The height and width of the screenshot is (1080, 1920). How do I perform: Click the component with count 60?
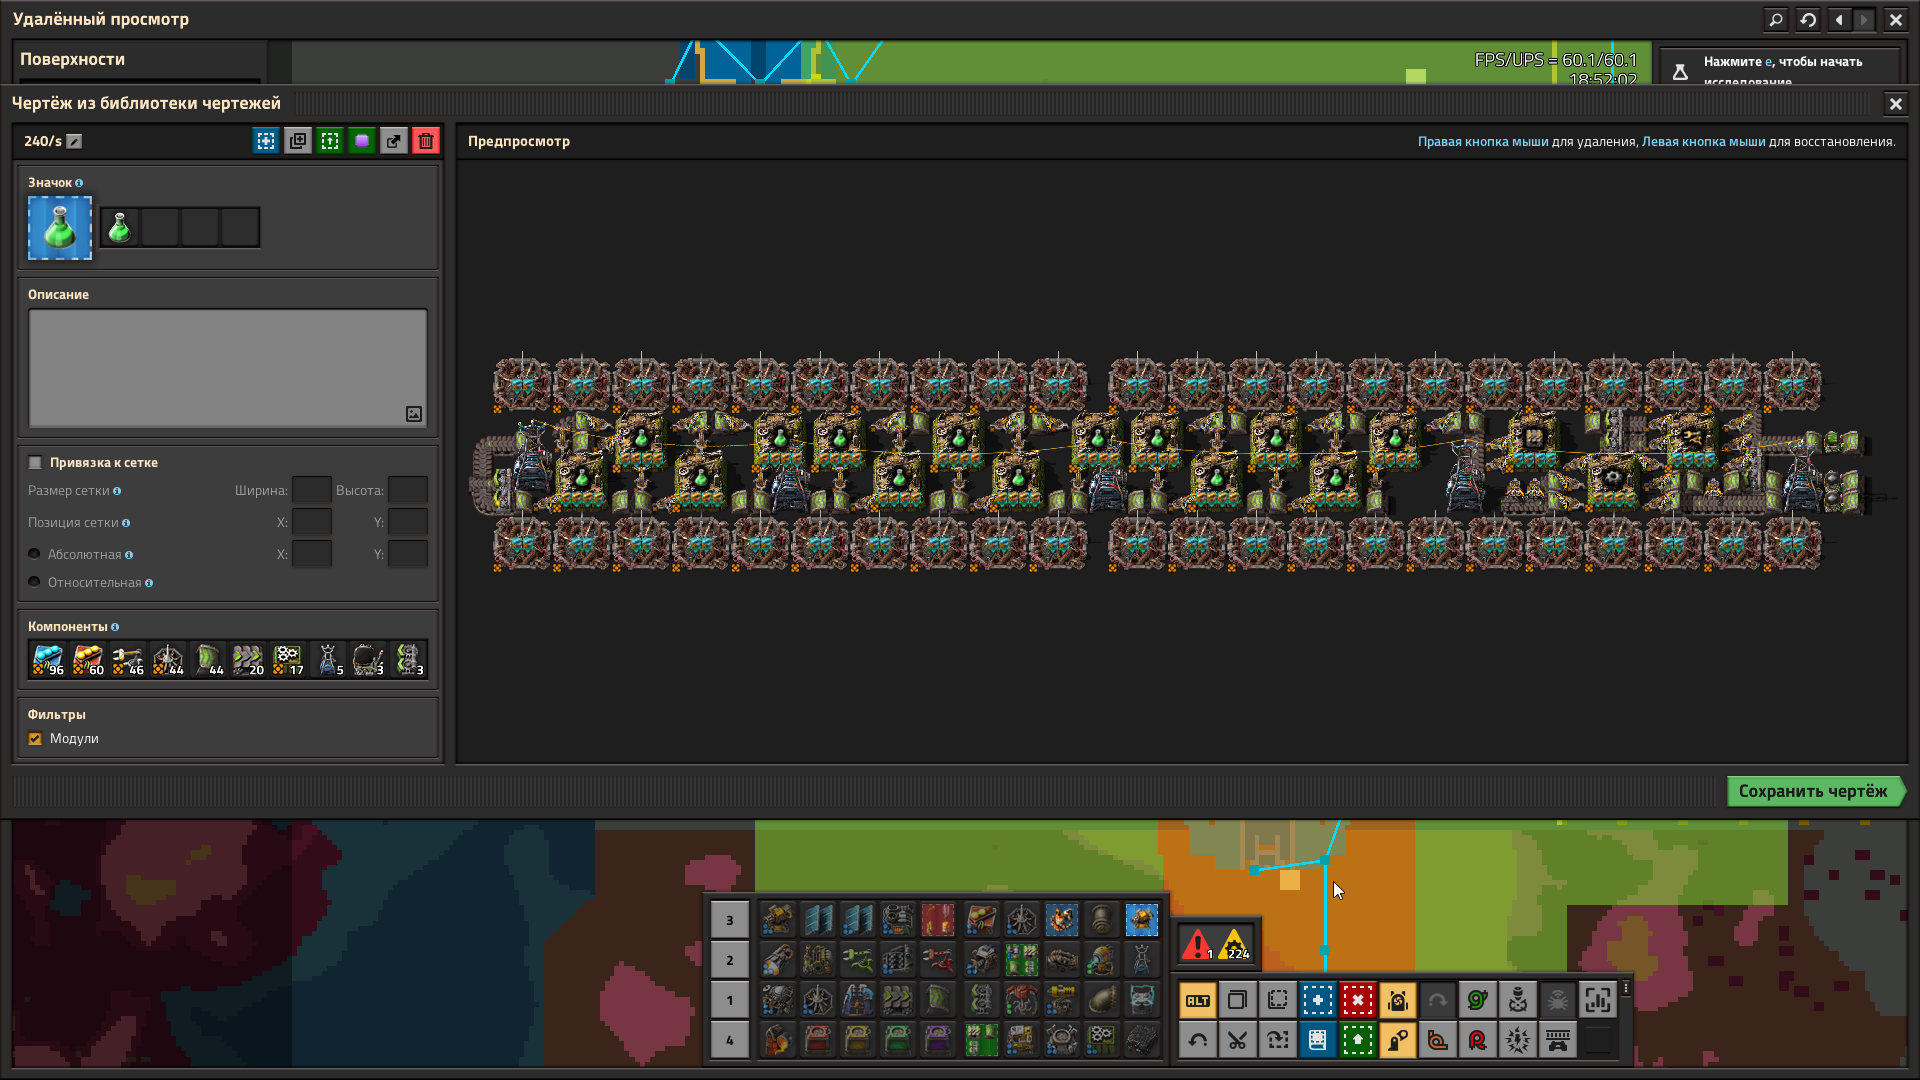coord(88,660)
